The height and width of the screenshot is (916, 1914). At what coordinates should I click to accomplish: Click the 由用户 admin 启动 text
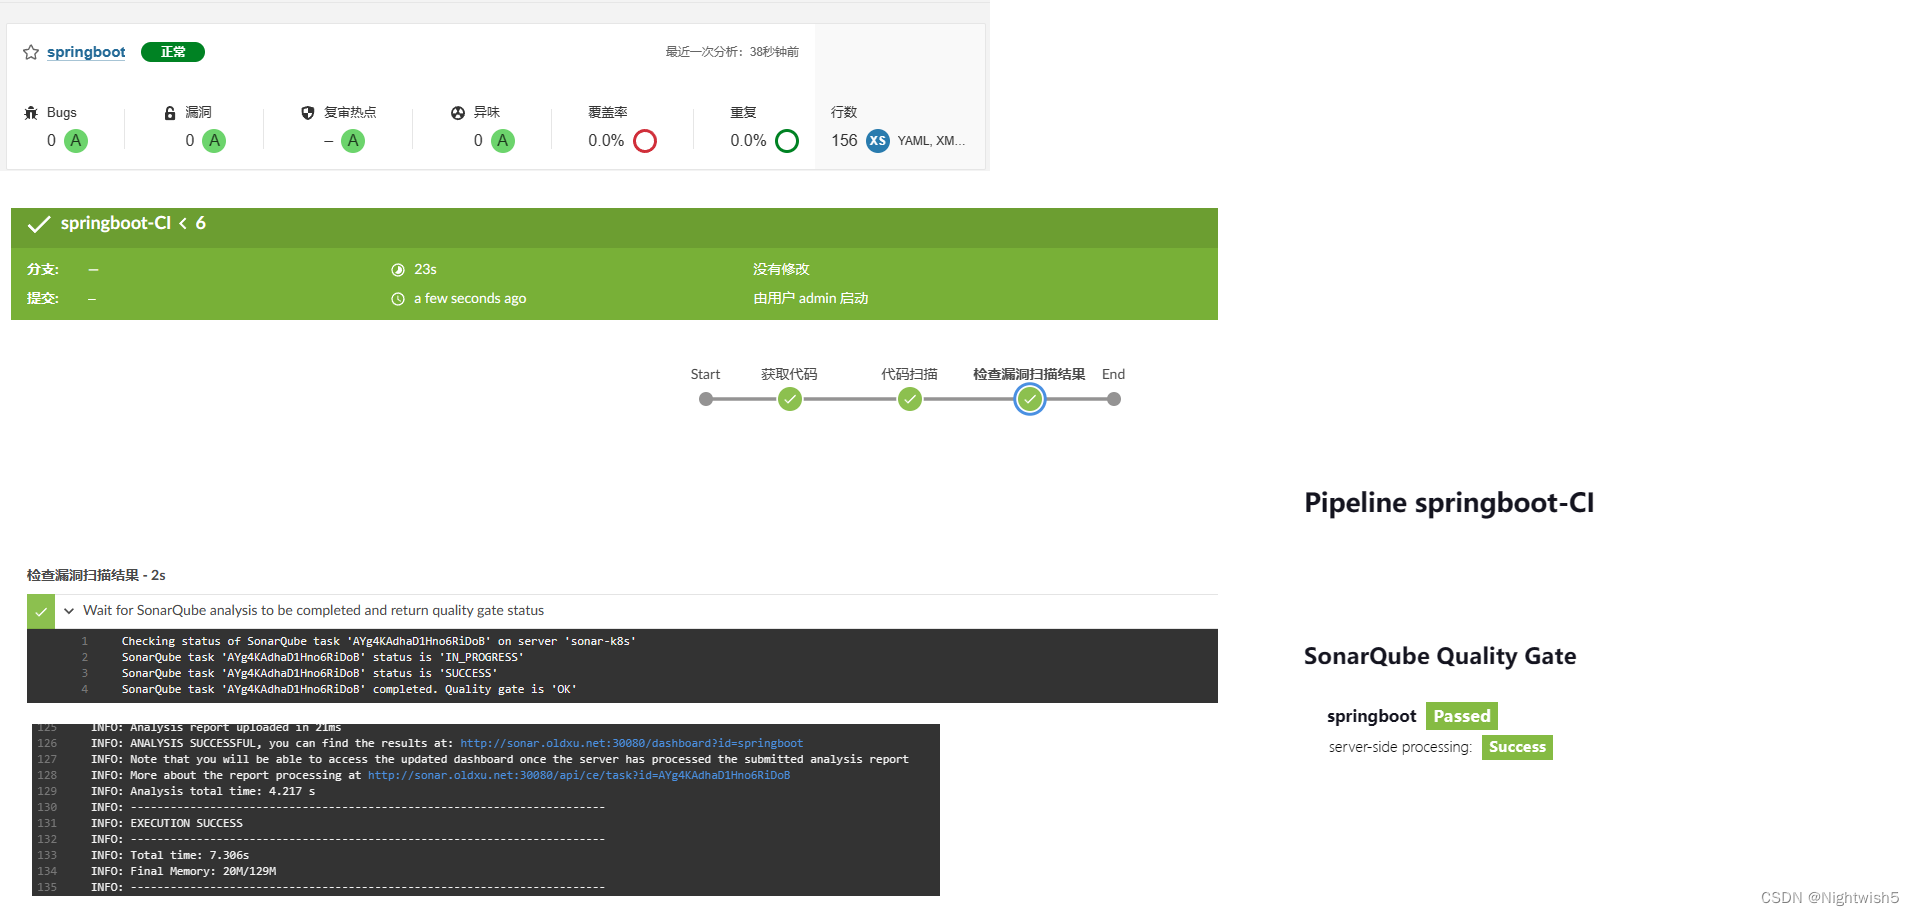click(x=811, y=298)
